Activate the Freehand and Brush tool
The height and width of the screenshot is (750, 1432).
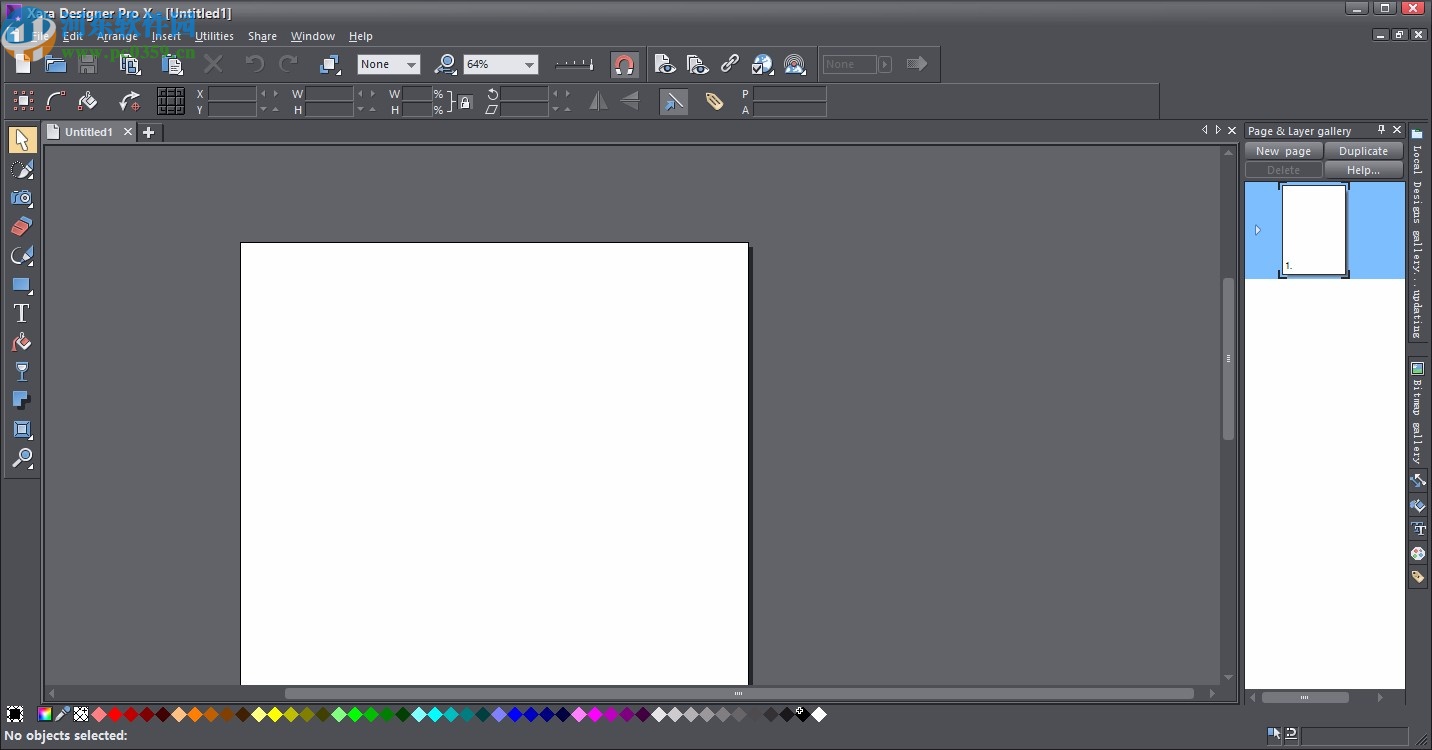point(21,169)
